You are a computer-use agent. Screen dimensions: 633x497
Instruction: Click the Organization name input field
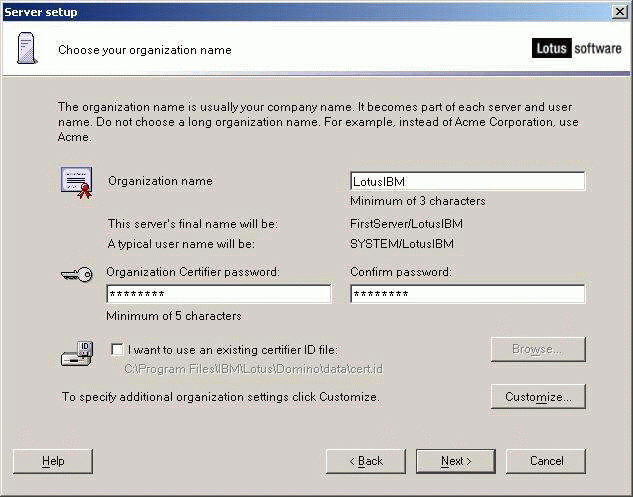click(x=467, y=181)
